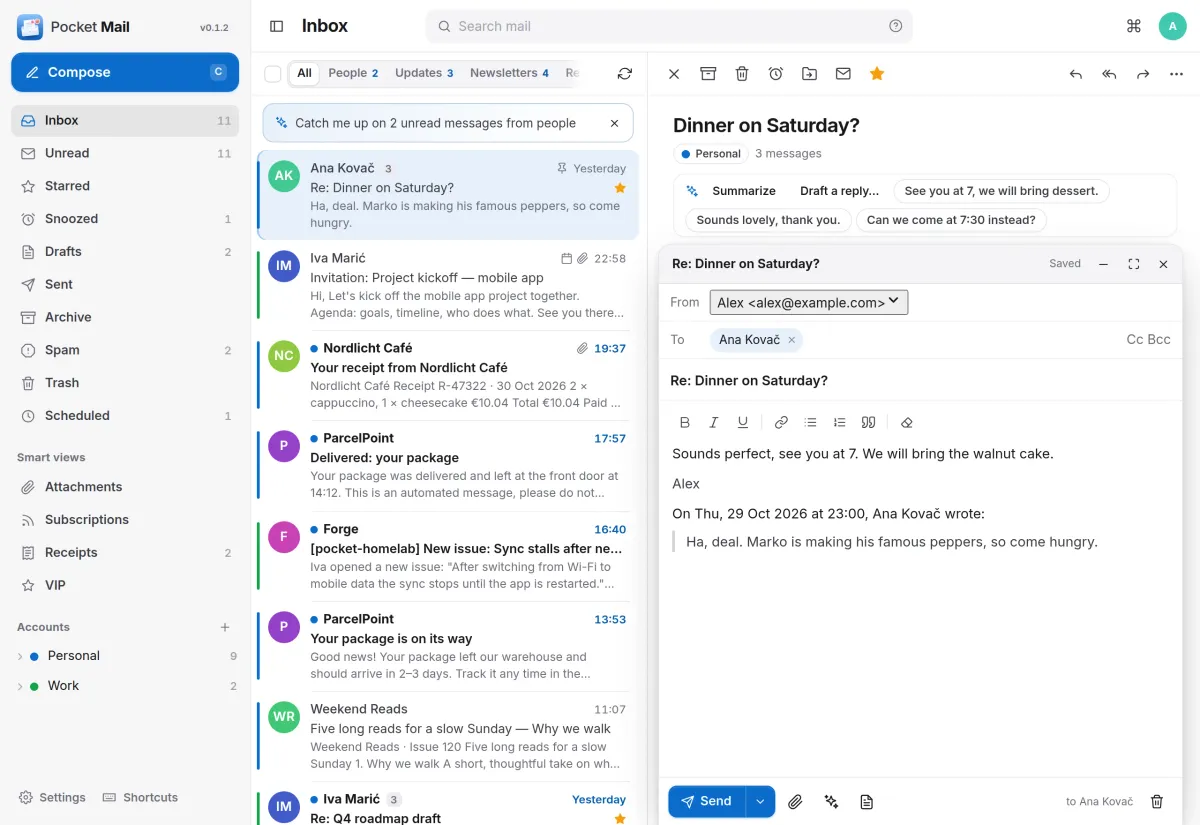Screen dimensions: 1200x825
Task: Add a block quote to the reply
Action: pyautogui.click(x=869, y=422)
